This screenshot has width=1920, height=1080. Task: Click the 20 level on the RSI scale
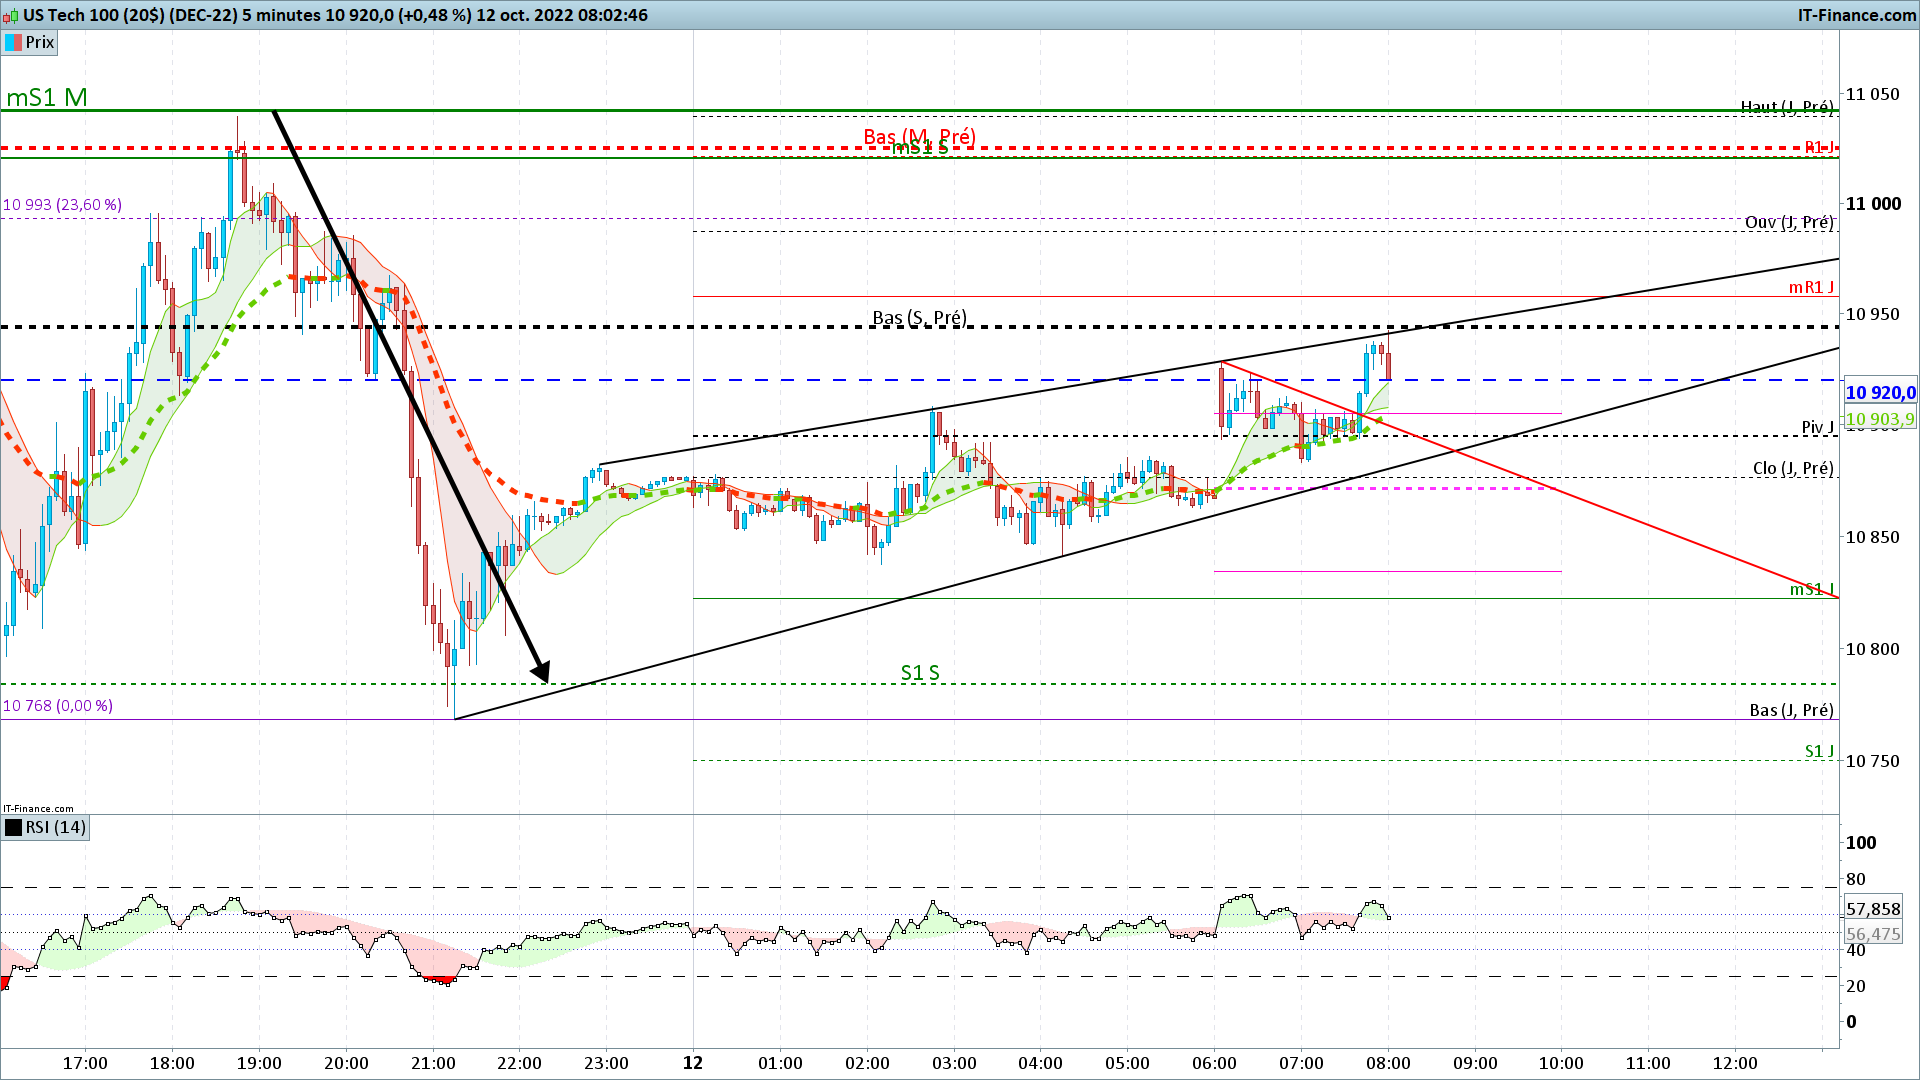[1856, 986]
